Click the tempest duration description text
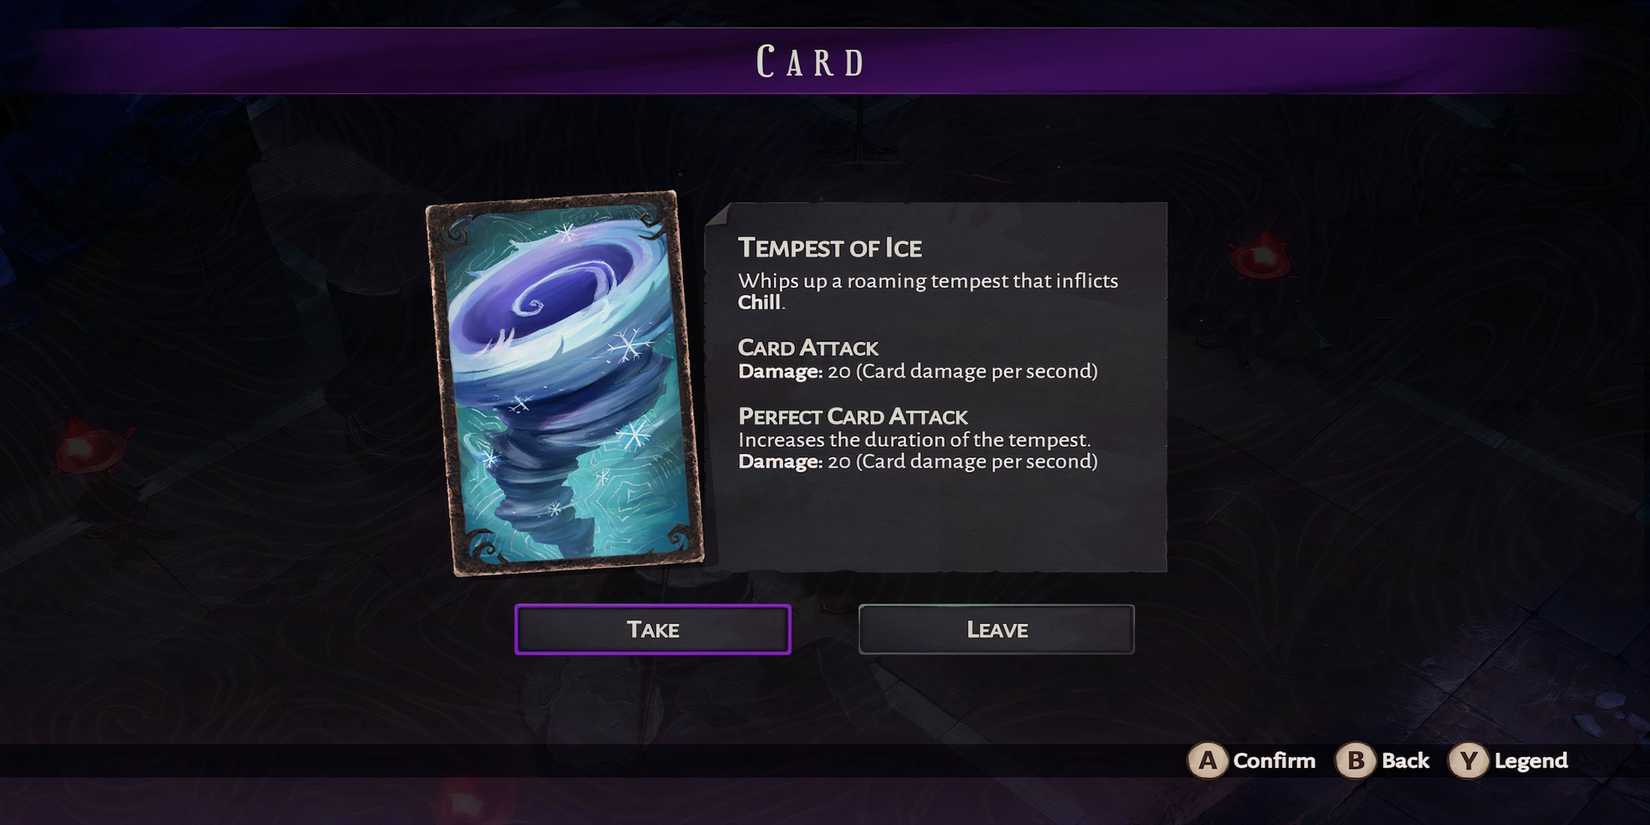The image size is (1650, 825). click(x=914, y=440)
